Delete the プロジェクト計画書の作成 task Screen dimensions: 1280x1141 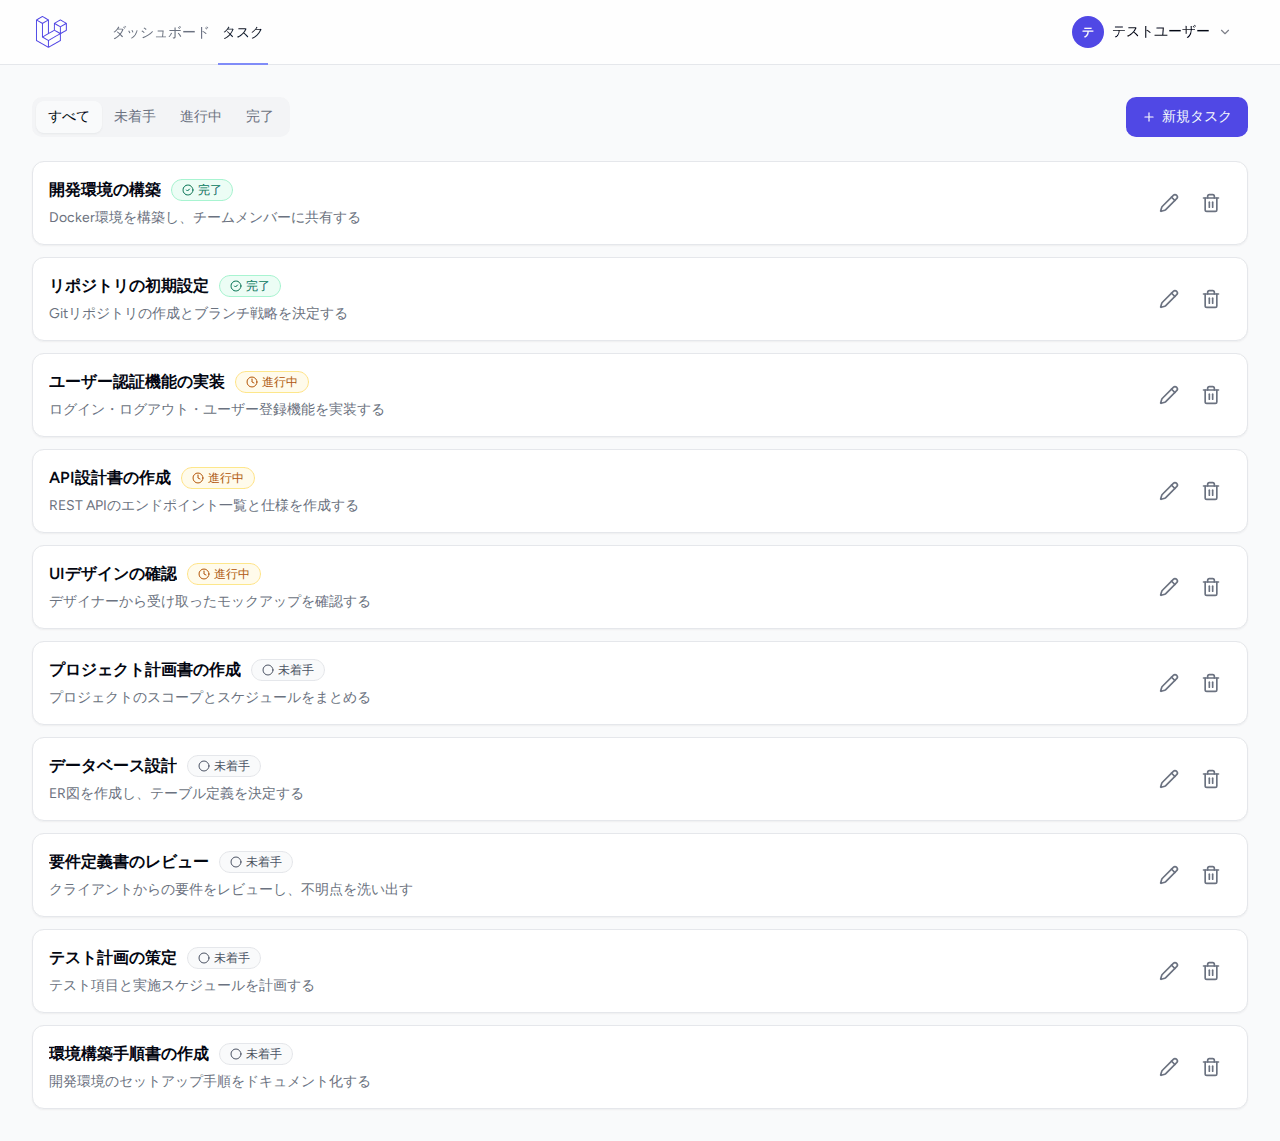[x=1211, y=683]
